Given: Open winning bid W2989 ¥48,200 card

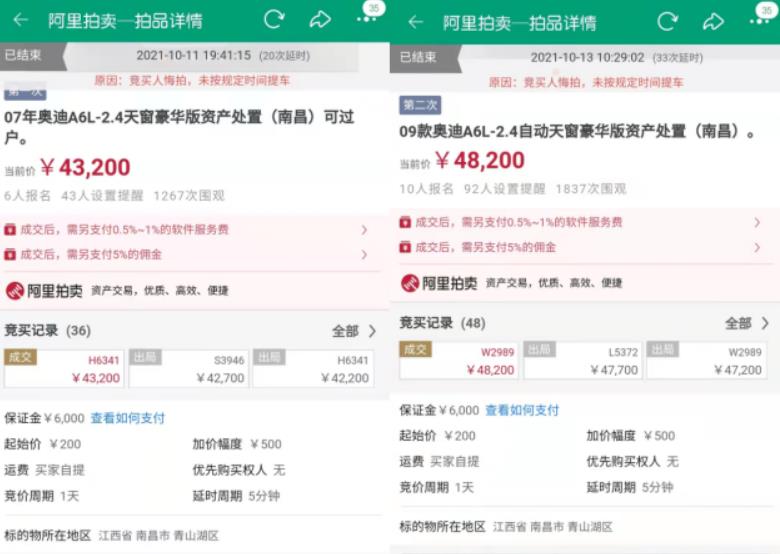Looking at the screenshot, I should point(458,360).
